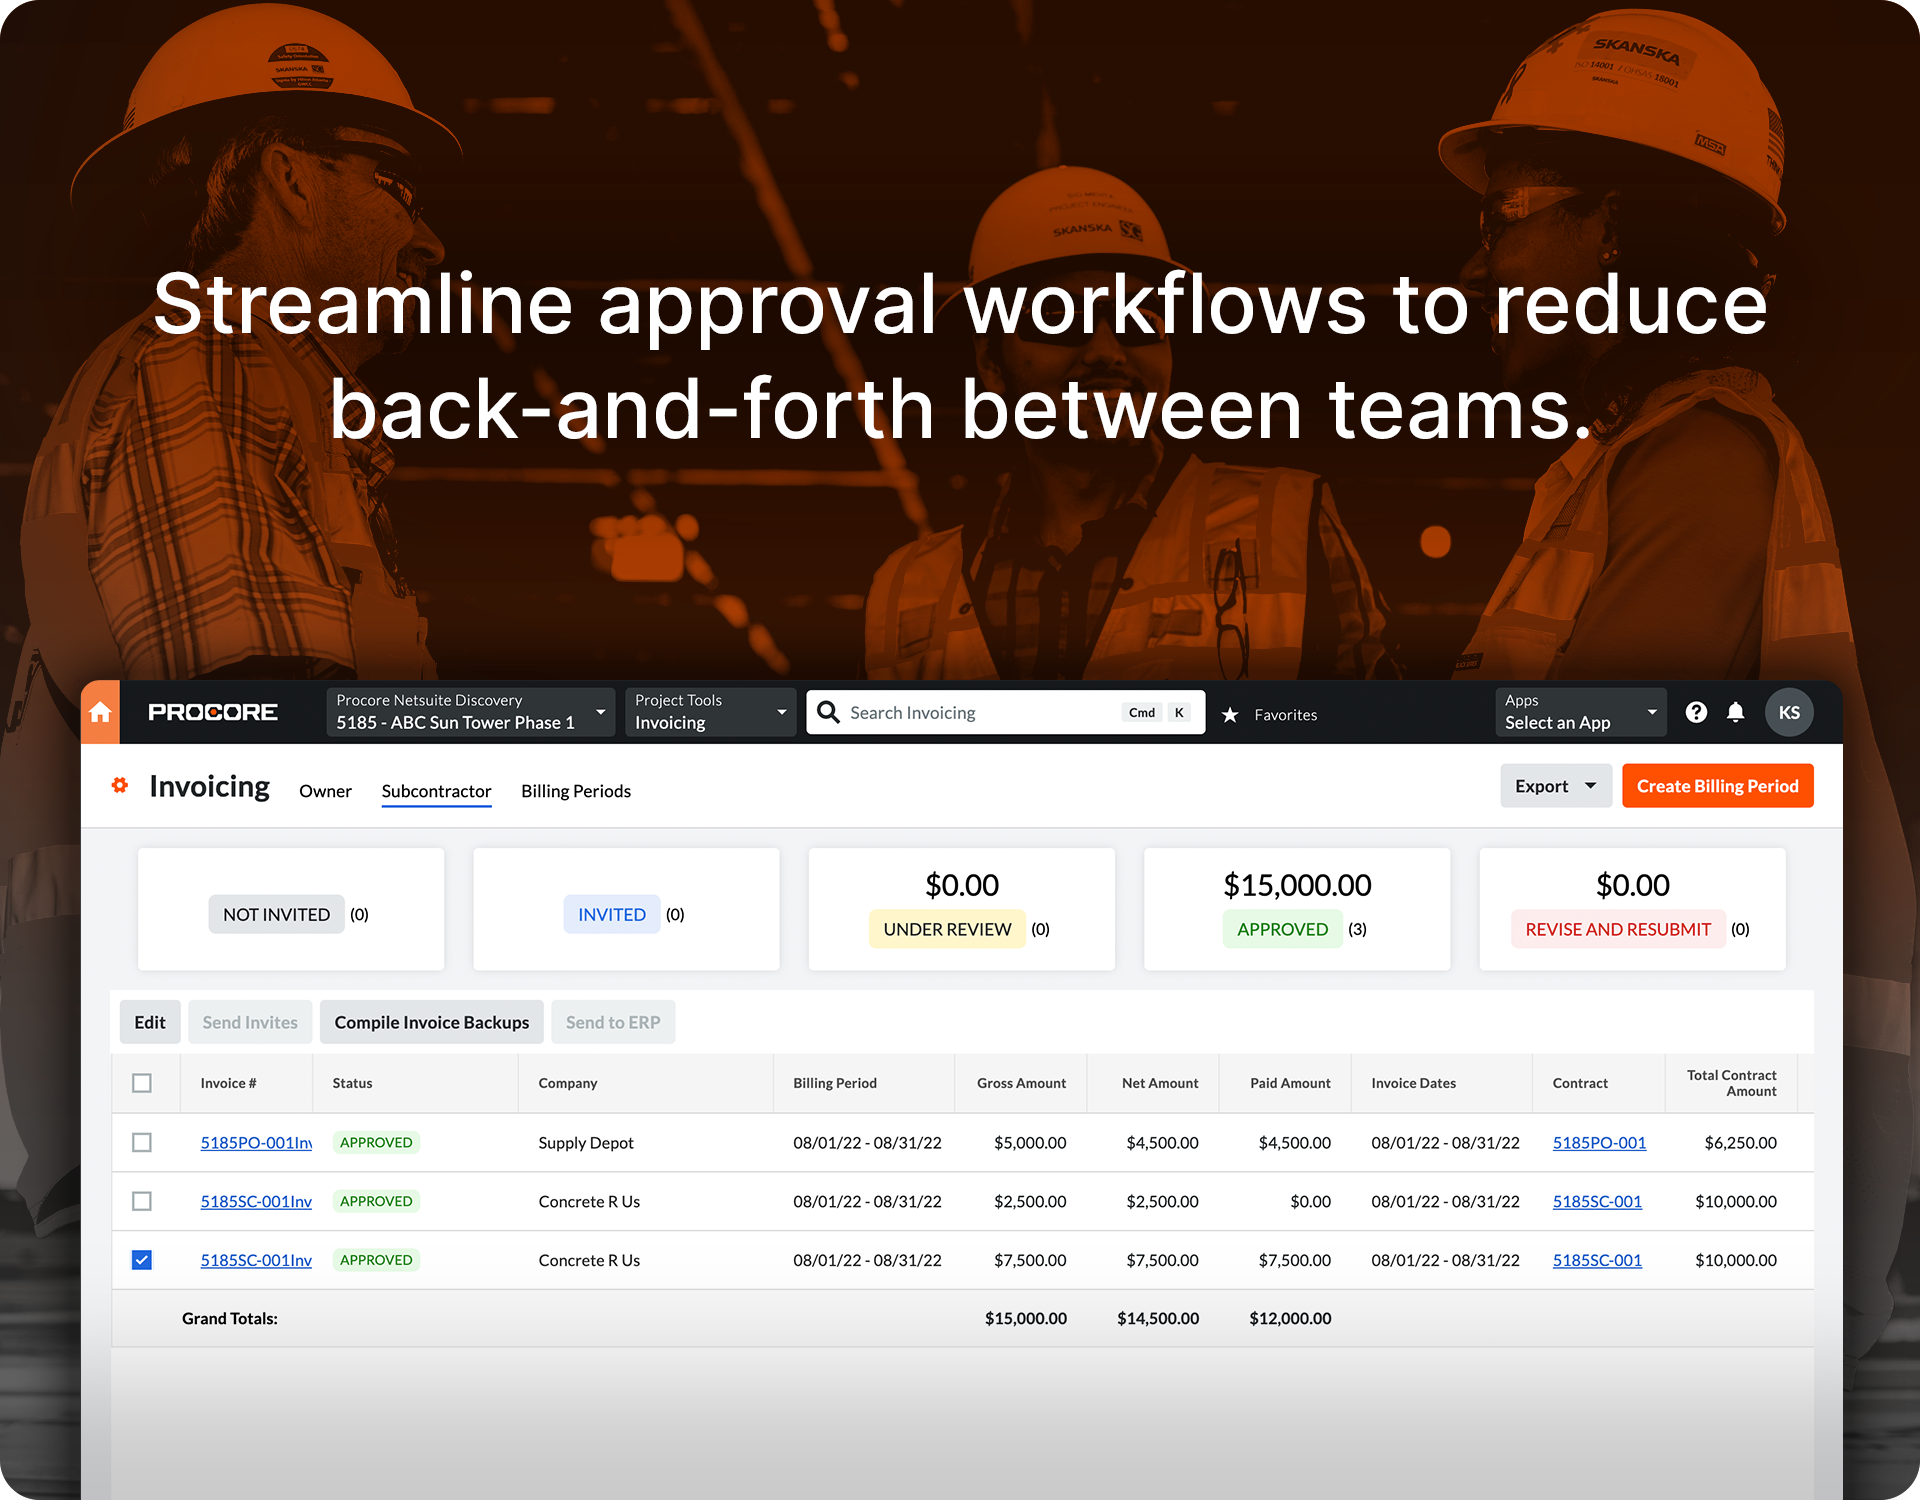Viewport: 1920px width, 1500px height.
Task: Click the Favorites star icon
Action: tap(1231, 715)
